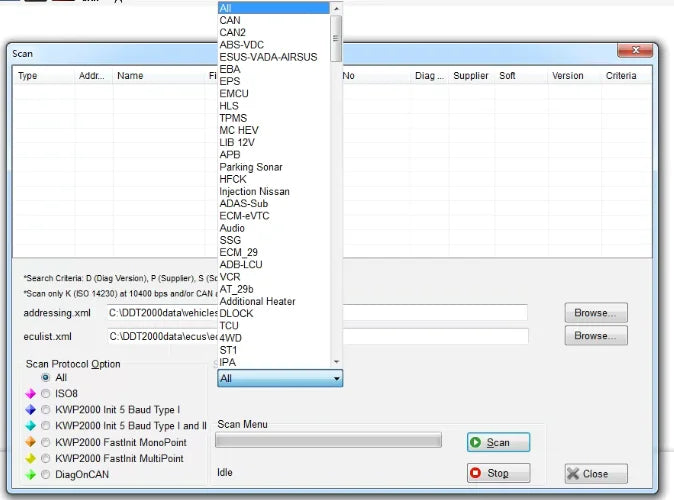The height and width of the screenshot is (500, 674).
Task: Click the Scan Menu progress bar
Action: pos(328,440)
